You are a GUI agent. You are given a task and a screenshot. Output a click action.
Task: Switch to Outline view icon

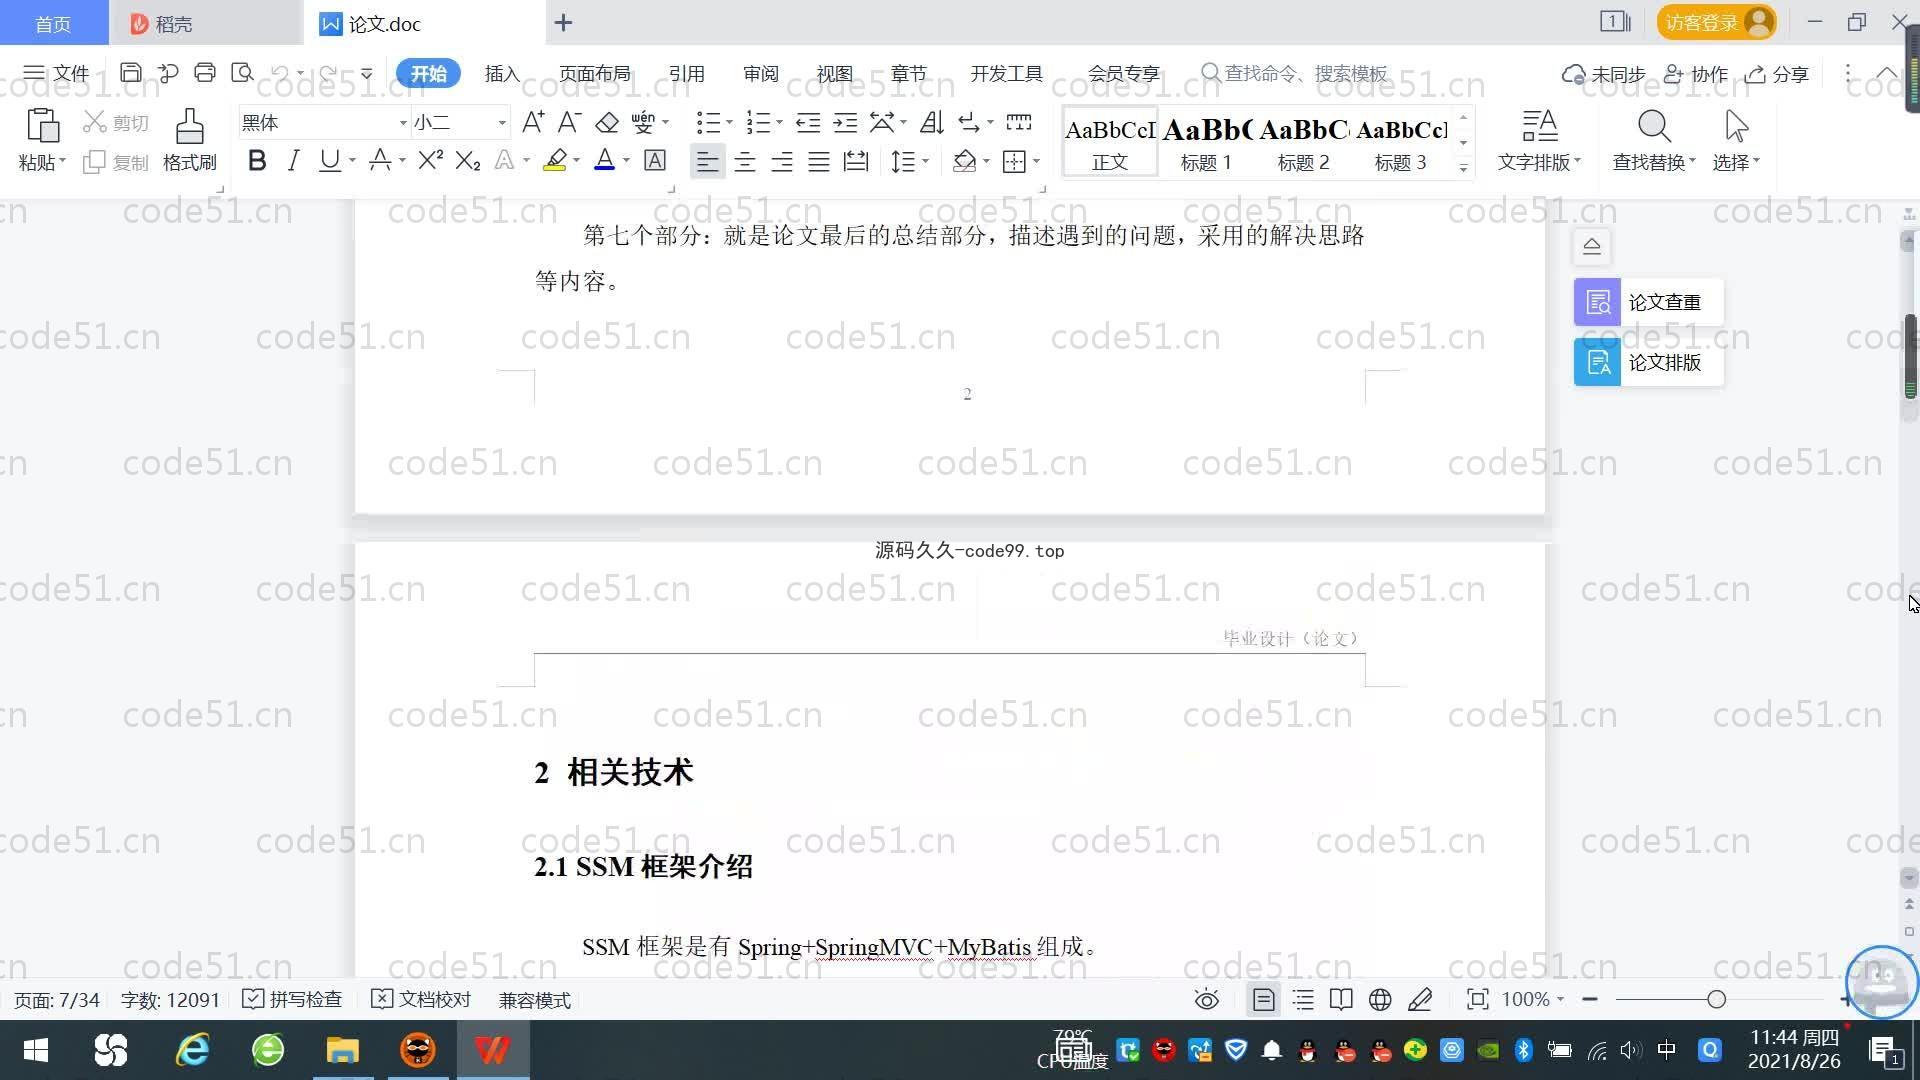(x=1303, y=1000)
